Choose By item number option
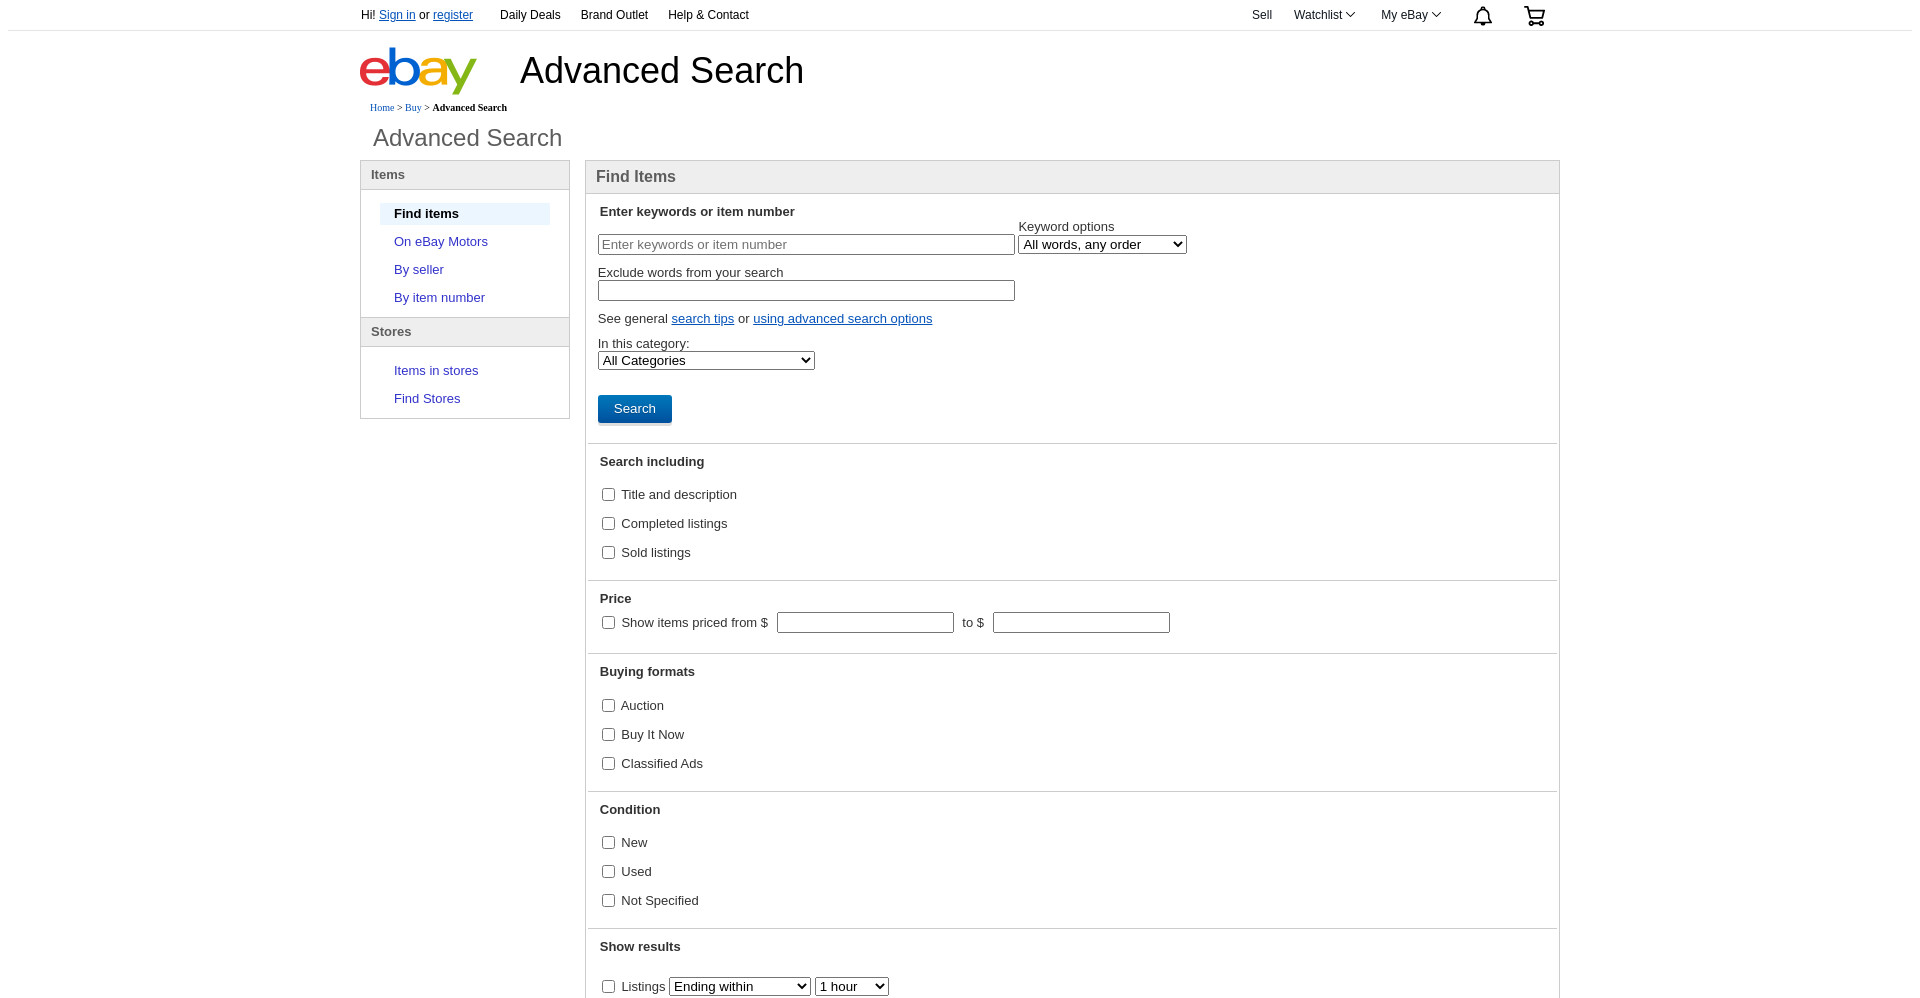The height and width of the screenshot is (998, 1920). click(439, 298)
